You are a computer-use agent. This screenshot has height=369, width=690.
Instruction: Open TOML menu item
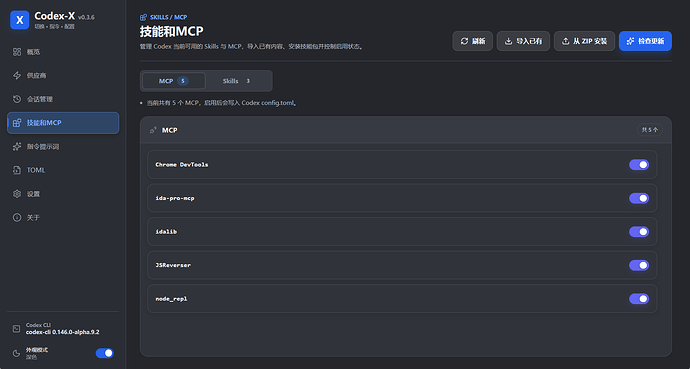tap(63, 170)
